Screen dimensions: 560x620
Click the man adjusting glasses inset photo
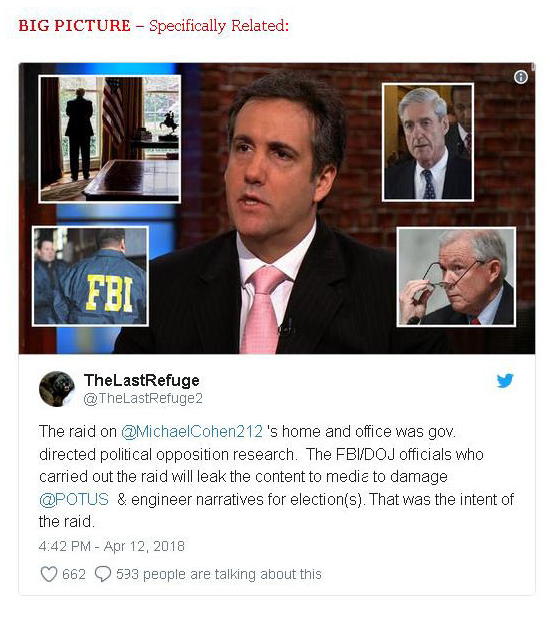[456, 277]
